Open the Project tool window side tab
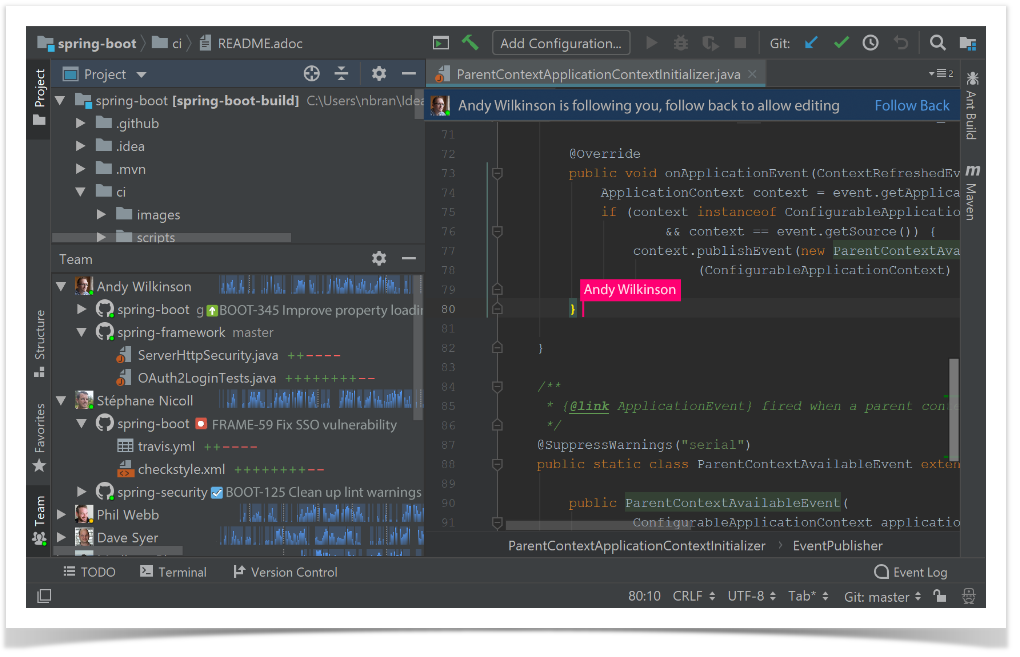This screenshot has width=1020, height=657. point(39,97)
